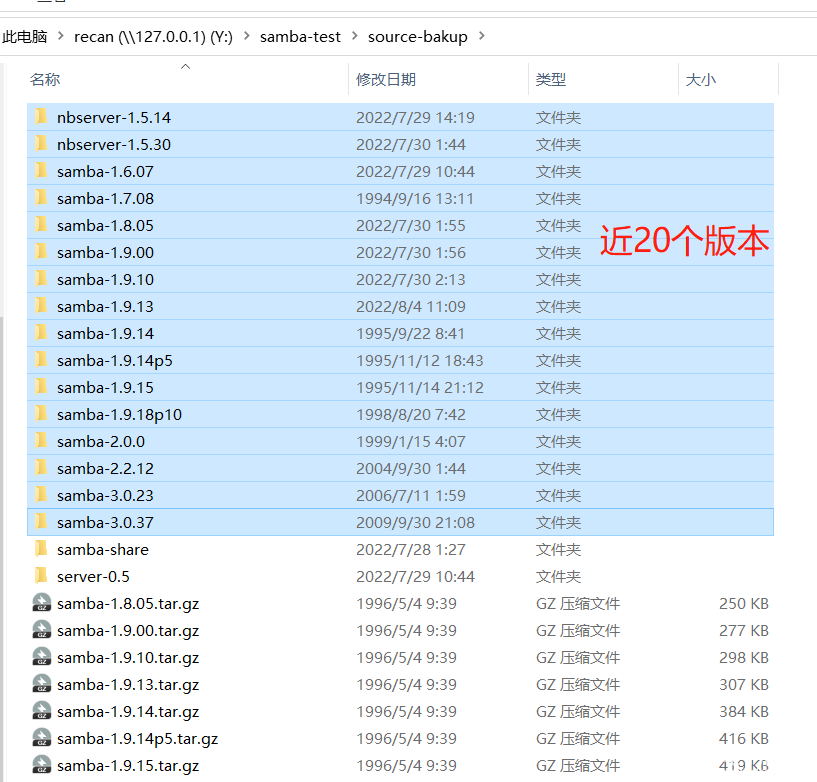Click the GZ archive icon of samba-1.9.14p5.tar.gz
This screenshot has width=817, height=782.
[42, 738]
